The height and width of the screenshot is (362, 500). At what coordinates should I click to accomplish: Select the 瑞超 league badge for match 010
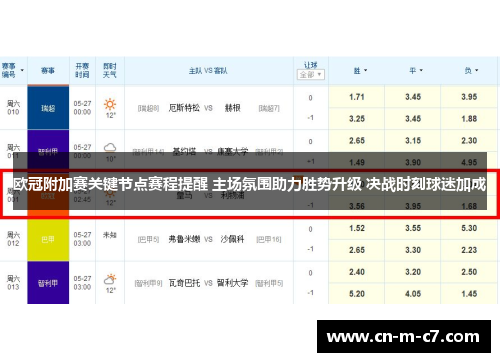point(48,108)
